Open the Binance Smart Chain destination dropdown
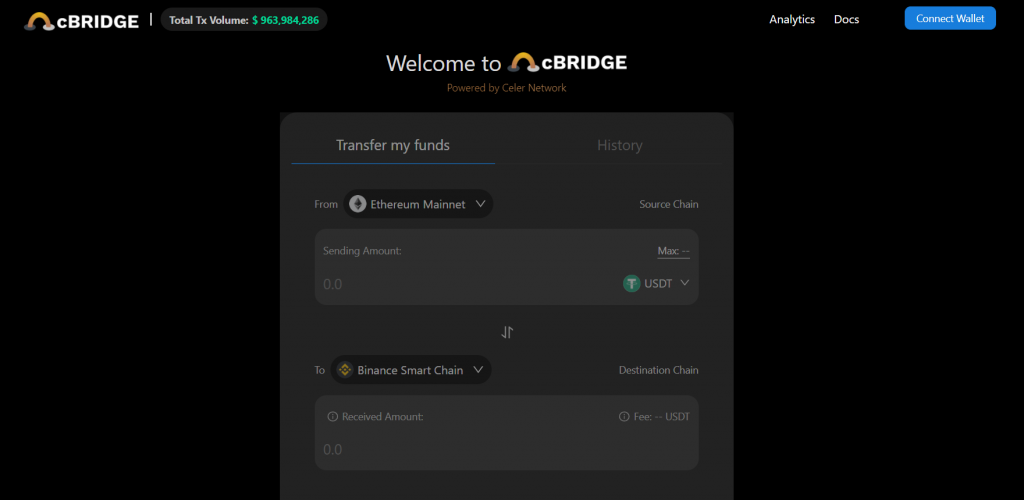The image size is (1024, 500). click(x=411, y=370)
